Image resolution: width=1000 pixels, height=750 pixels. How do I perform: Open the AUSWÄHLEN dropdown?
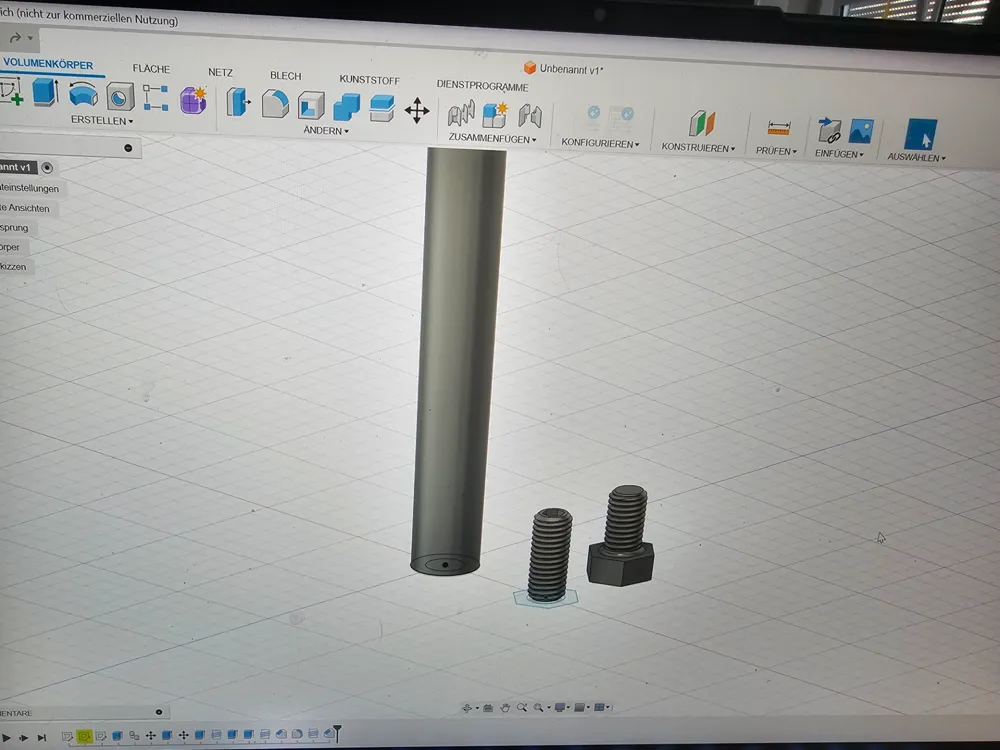(x=916, y=158)
